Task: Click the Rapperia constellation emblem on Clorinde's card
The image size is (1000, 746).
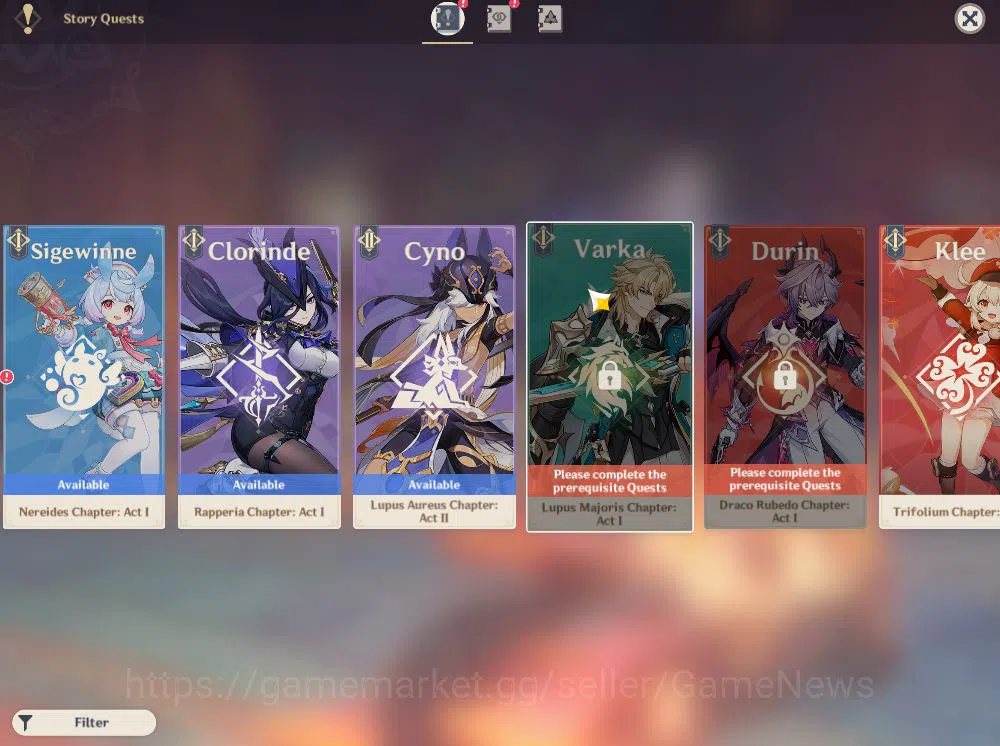Action: (258, 376)
